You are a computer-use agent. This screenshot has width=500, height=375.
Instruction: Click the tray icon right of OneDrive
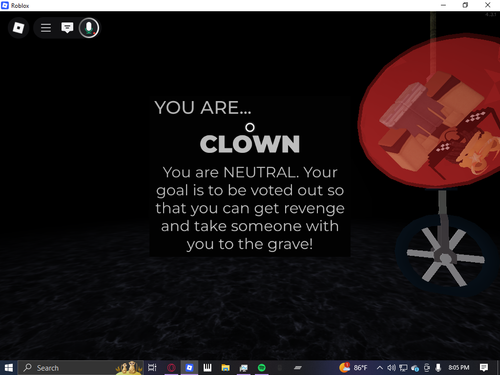pos(427,368)
